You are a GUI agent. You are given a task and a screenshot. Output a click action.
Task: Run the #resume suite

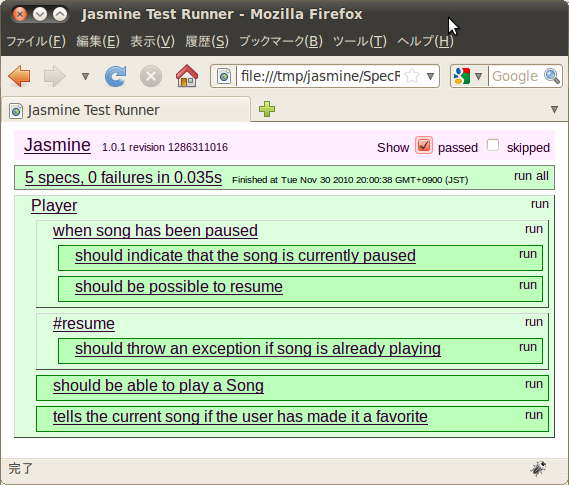[534, 322]
